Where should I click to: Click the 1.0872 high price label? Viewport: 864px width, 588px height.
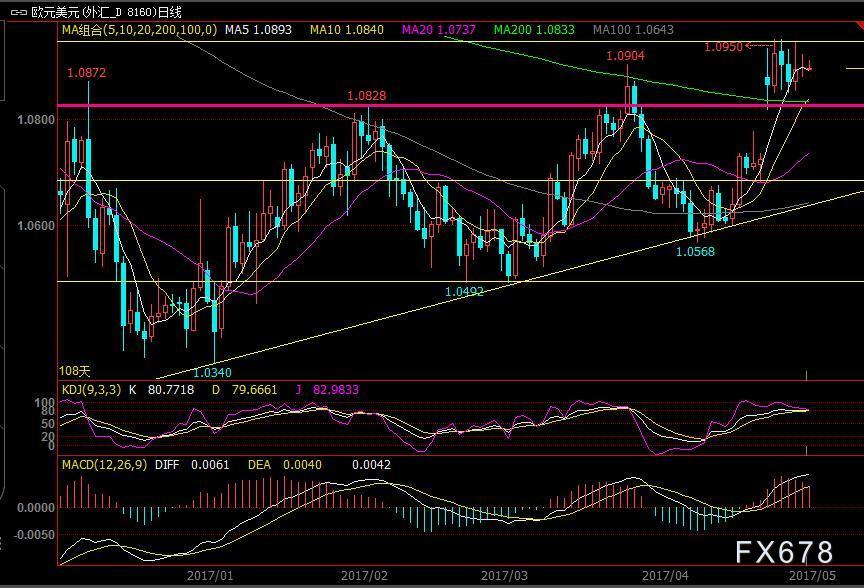coord(87,73)
